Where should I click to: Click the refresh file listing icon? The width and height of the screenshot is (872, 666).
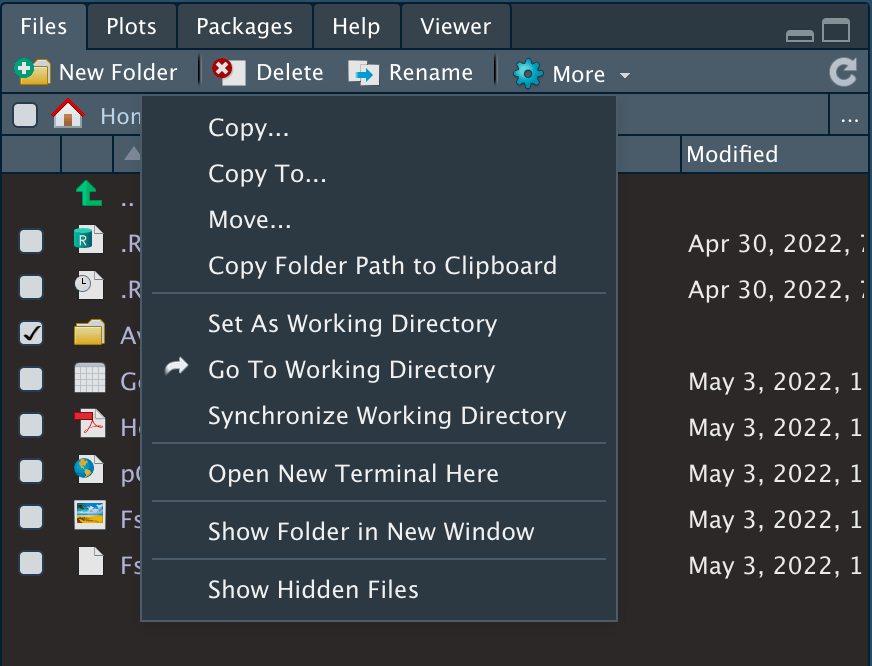843,73
